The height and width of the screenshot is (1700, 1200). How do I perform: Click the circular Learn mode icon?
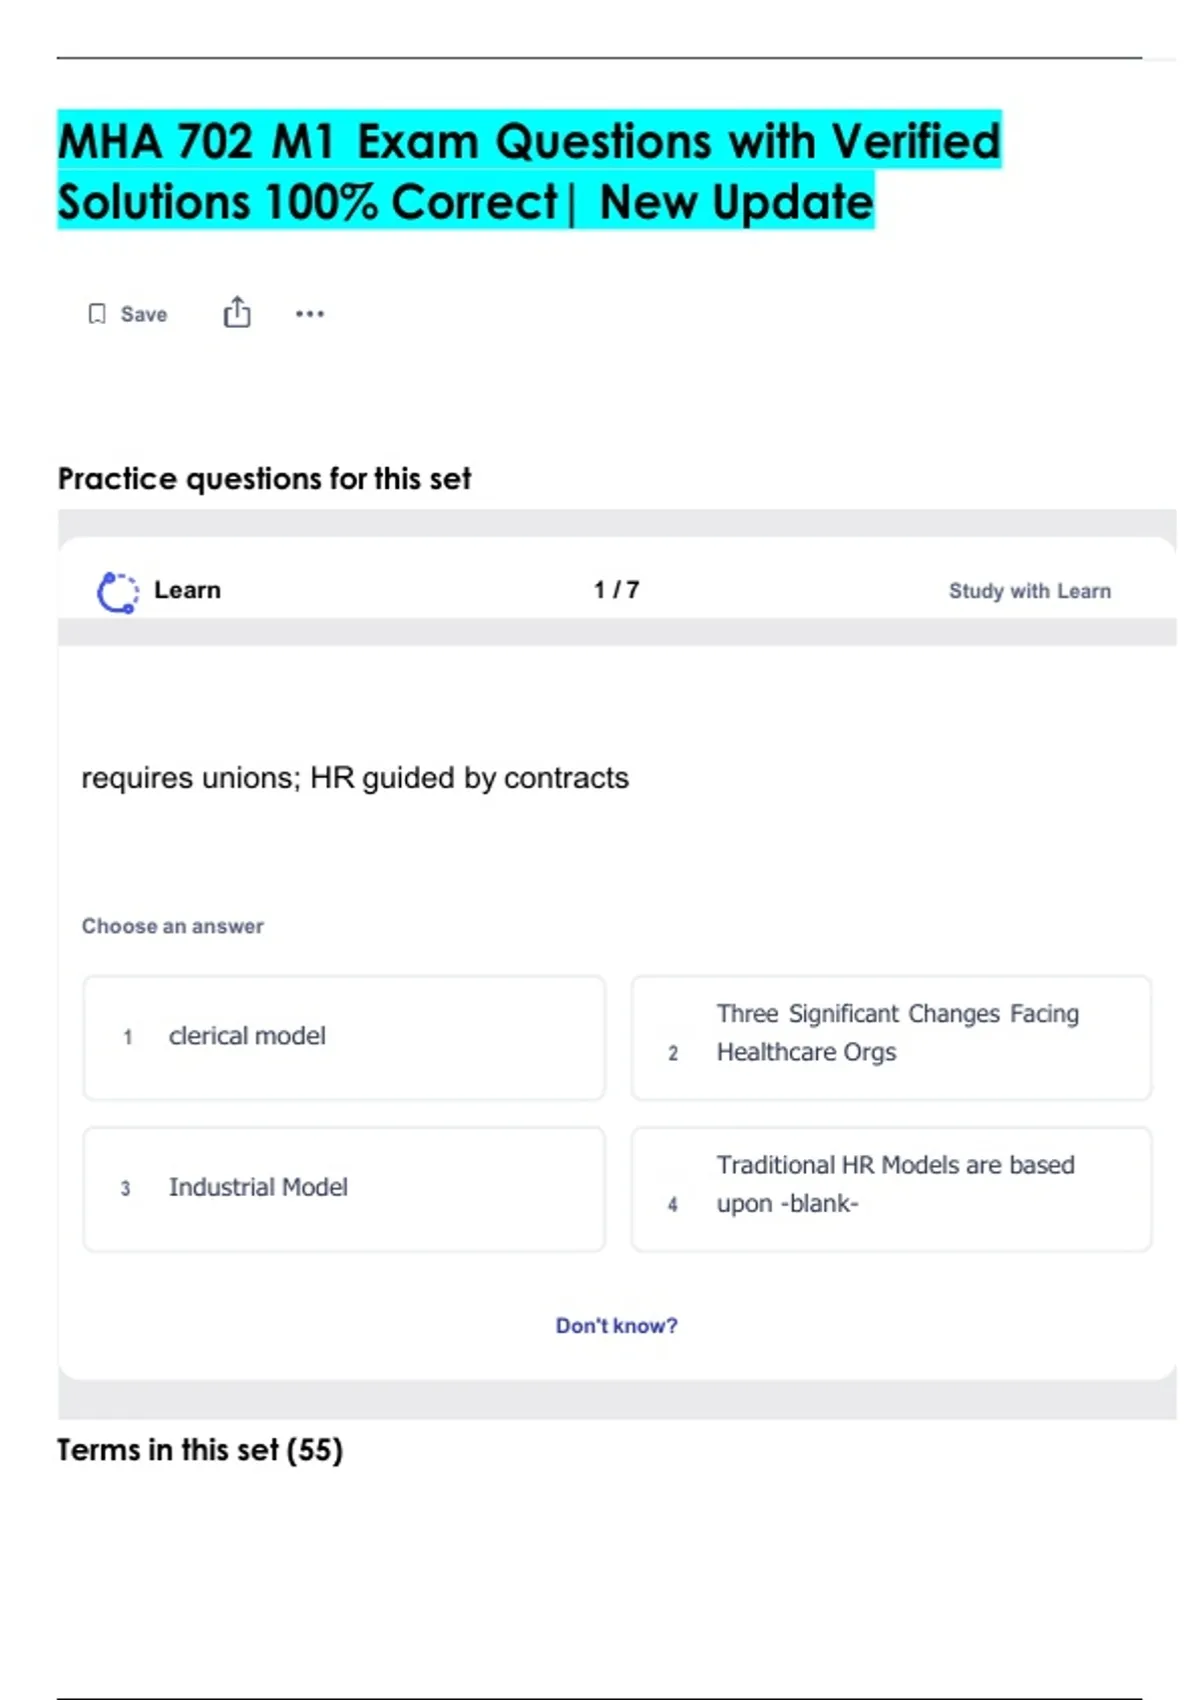pos(117,592)
